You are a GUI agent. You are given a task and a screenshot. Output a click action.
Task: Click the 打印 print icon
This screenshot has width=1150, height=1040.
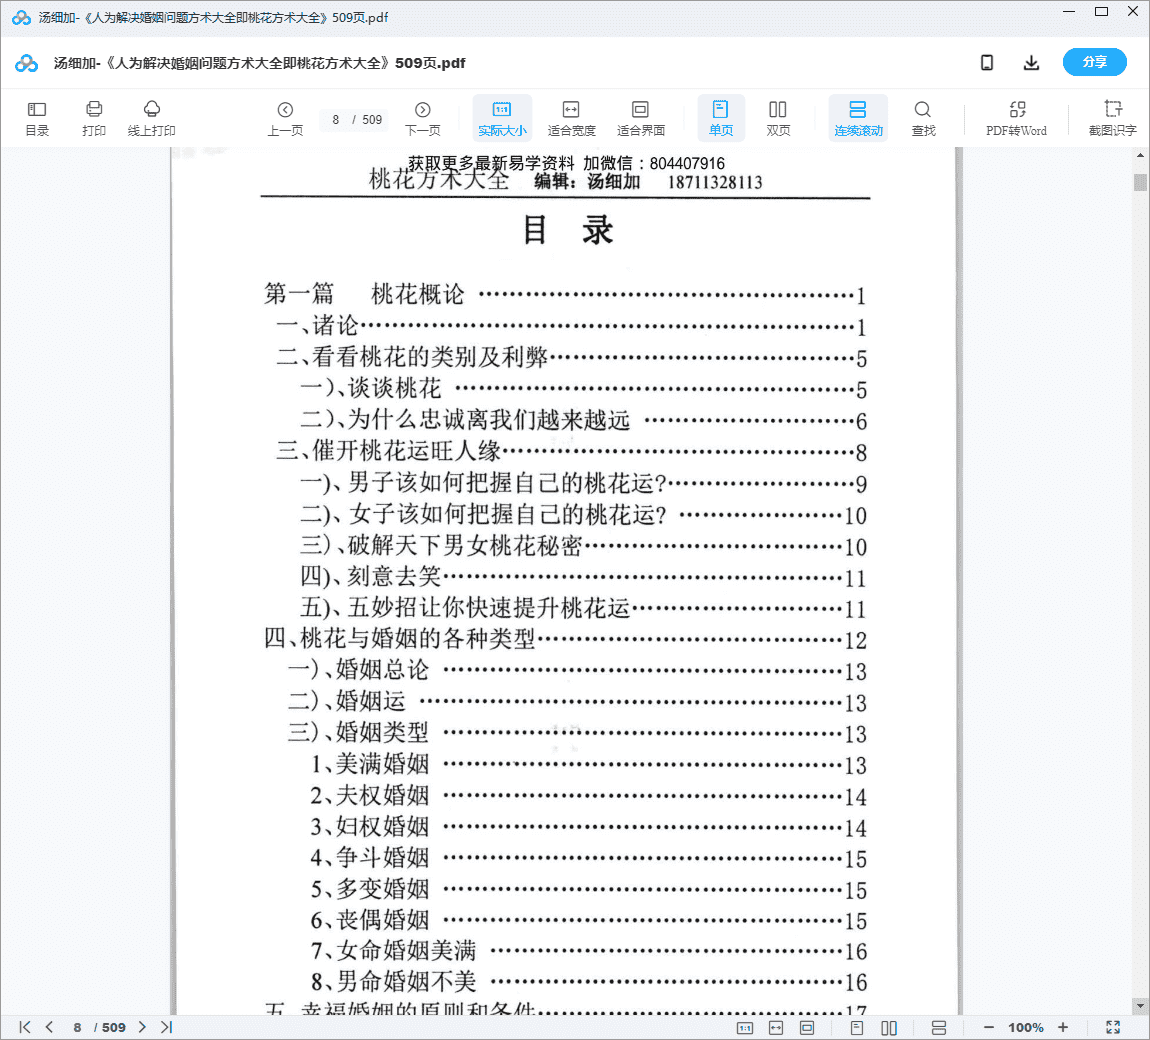coord(94,118)
